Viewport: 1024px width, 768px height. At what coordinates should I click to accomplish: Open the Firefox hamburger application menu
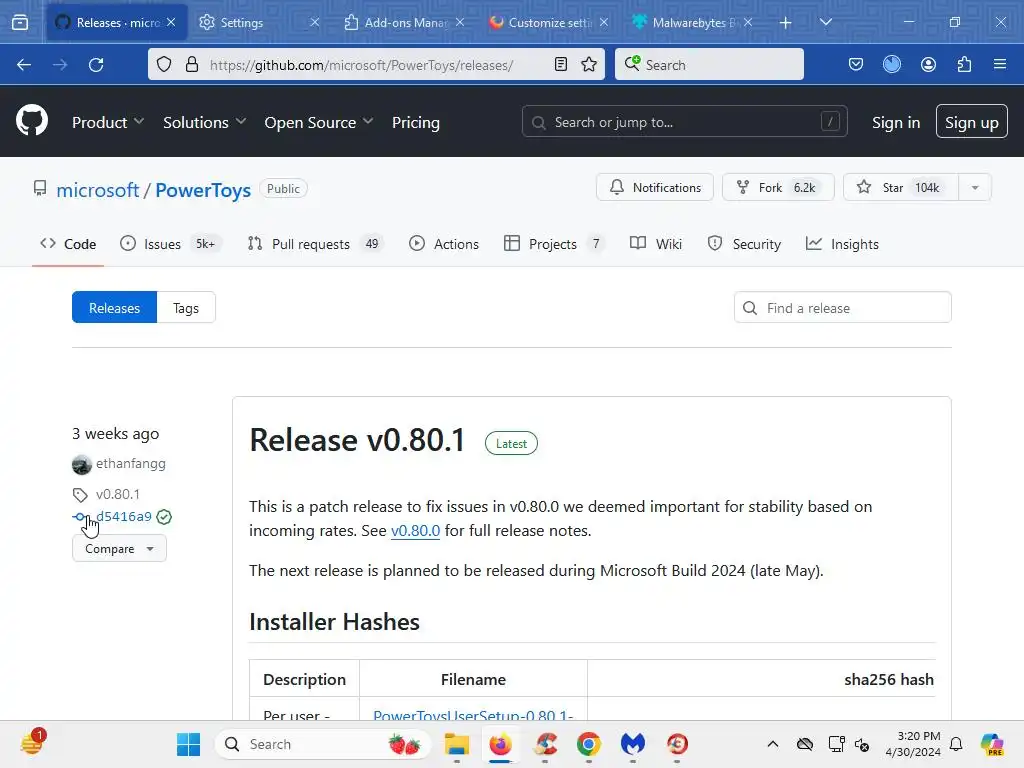[1000, 64]
